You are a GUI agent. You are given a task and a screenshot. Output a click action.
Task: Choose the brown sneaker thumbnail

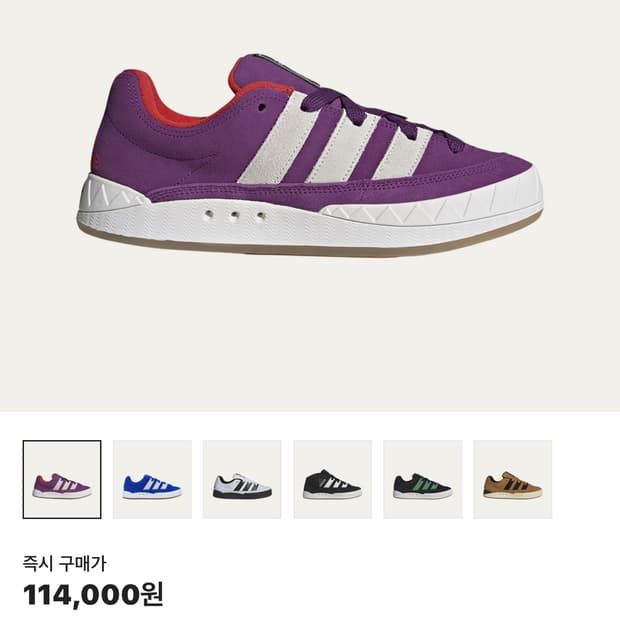[x=513, y=479]
